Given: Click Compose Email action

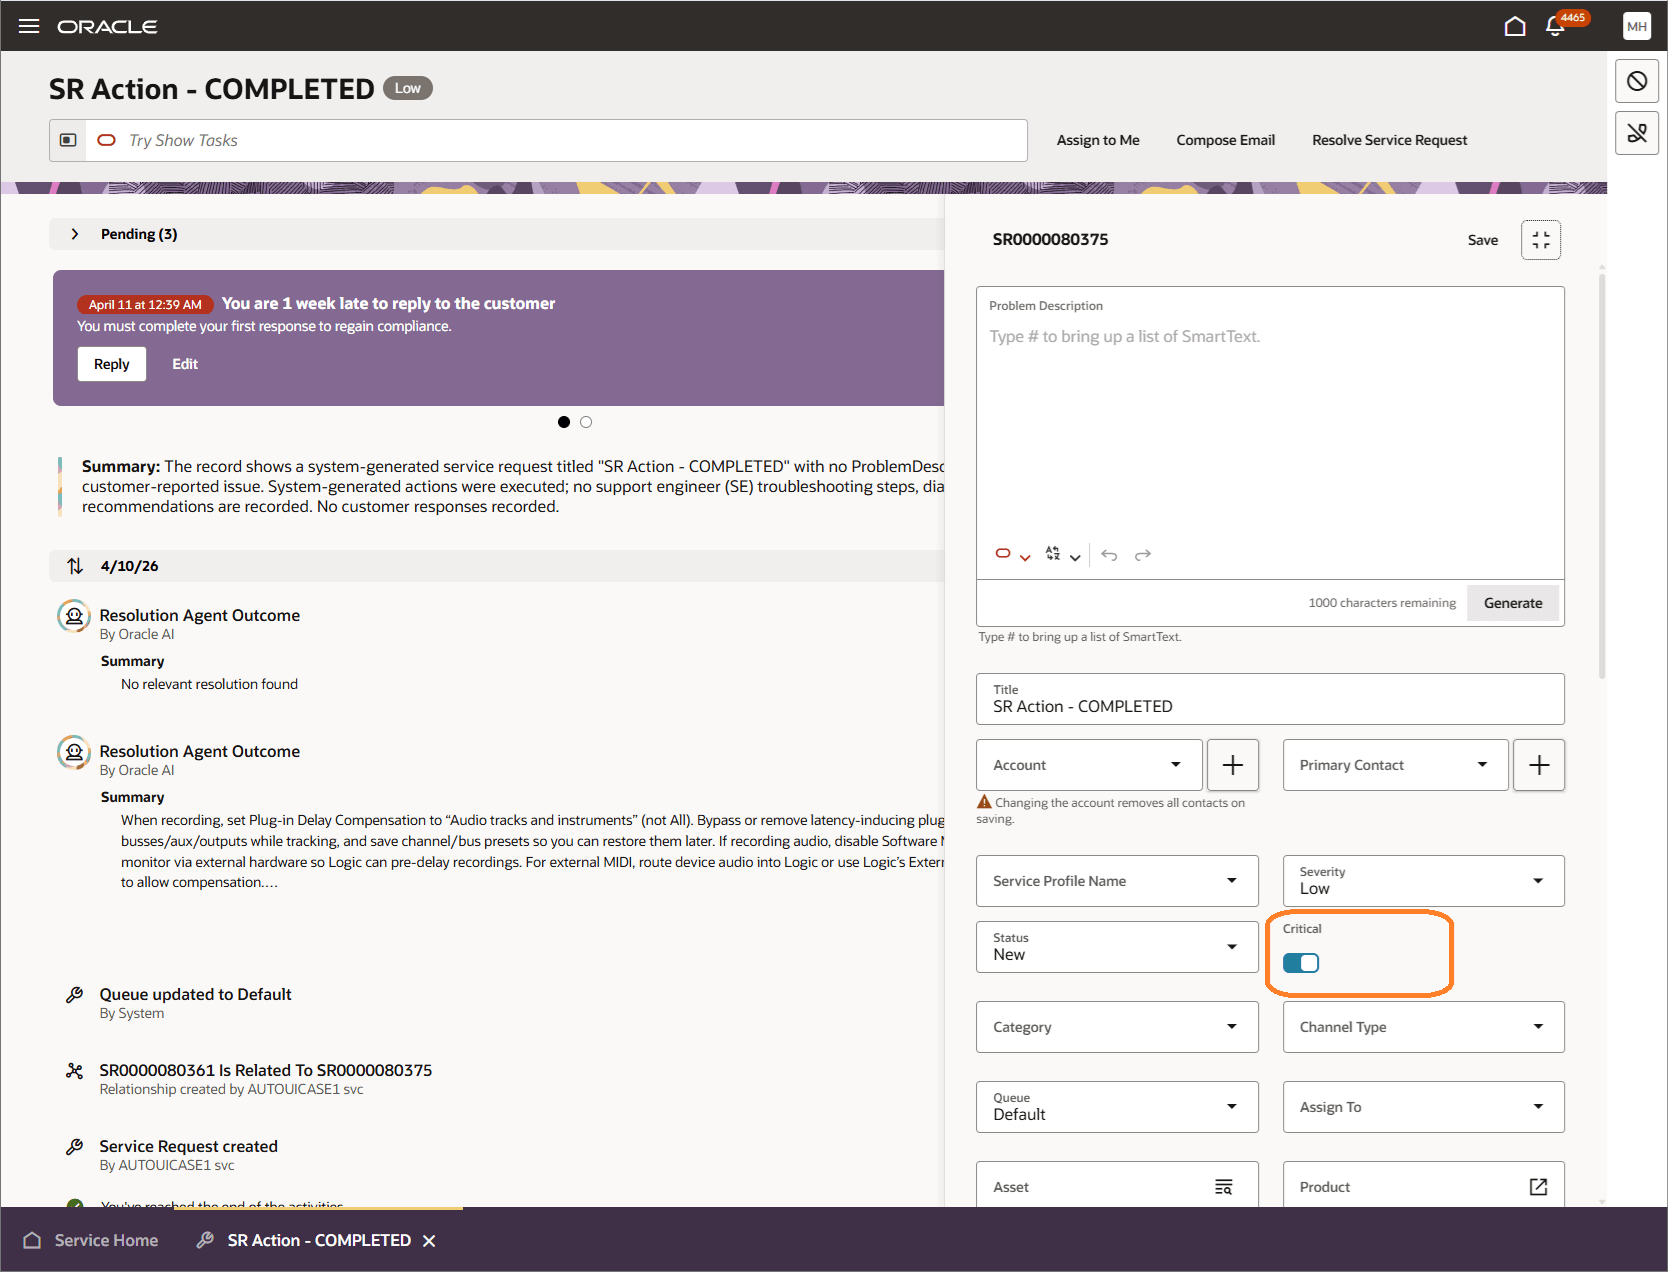Looking at the screenshot, I should click(1225, 140).
